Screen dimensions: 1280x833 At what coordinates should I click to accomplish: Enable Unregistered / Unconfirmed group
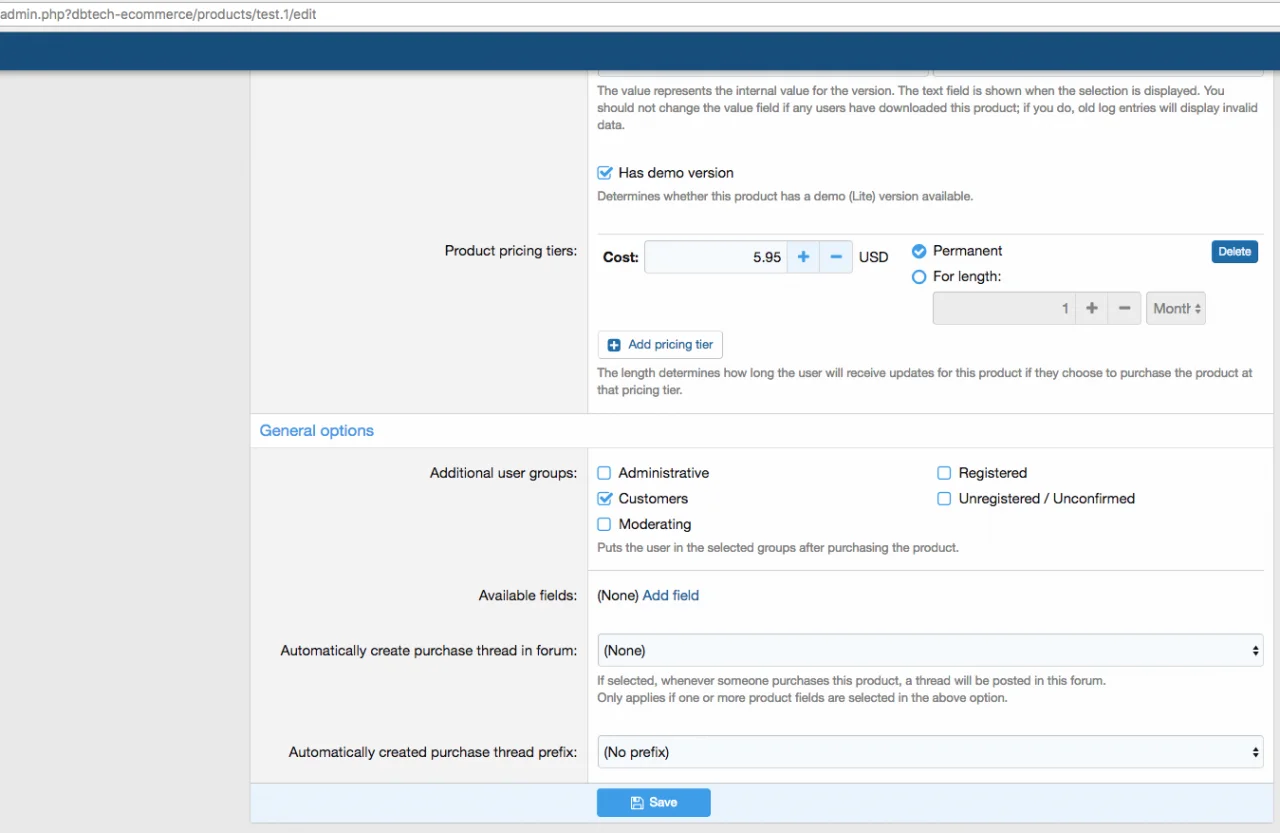click(944, 499)
